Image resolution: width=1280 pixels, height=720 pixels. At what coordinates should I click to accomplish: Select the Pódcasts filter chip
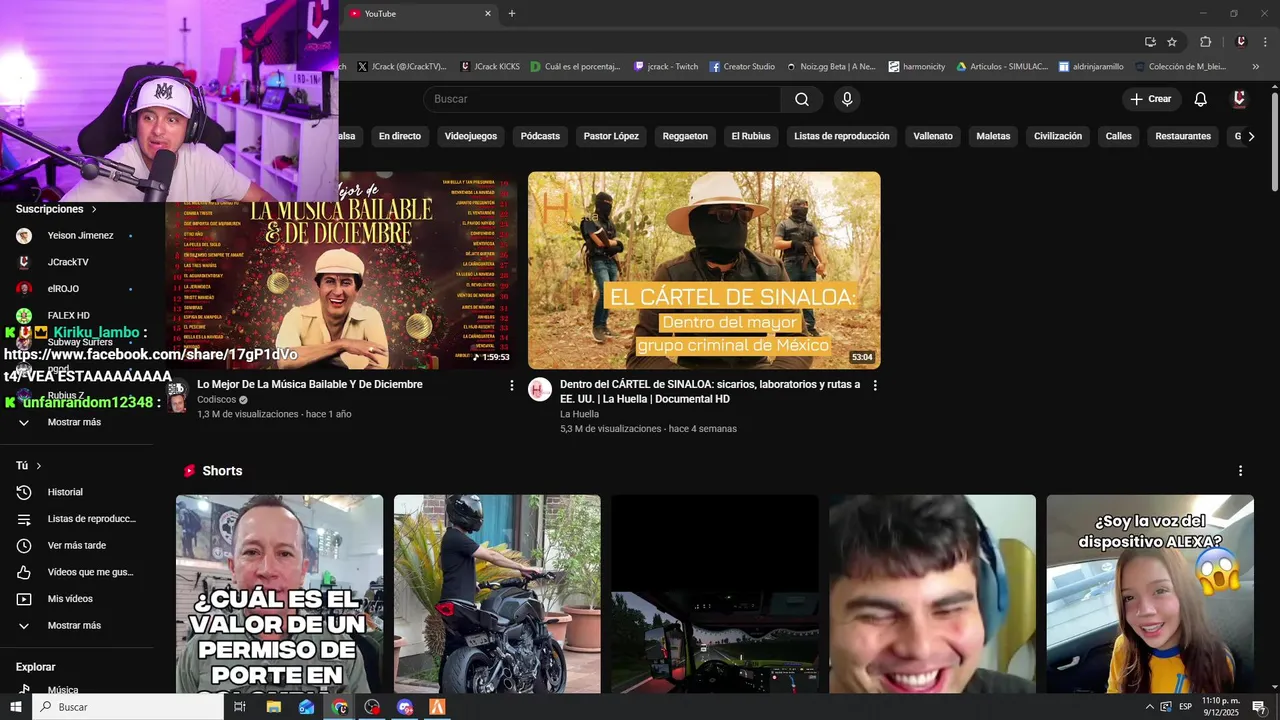(540, 136)
